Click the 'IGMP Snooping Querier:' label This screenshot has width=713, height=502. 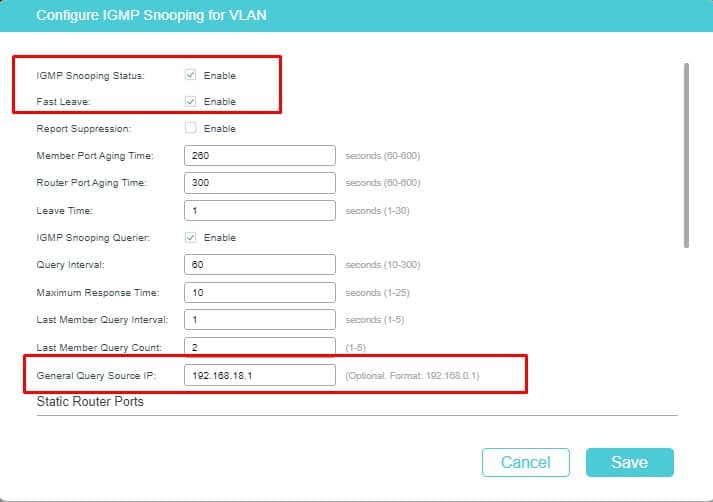(93, 237)
